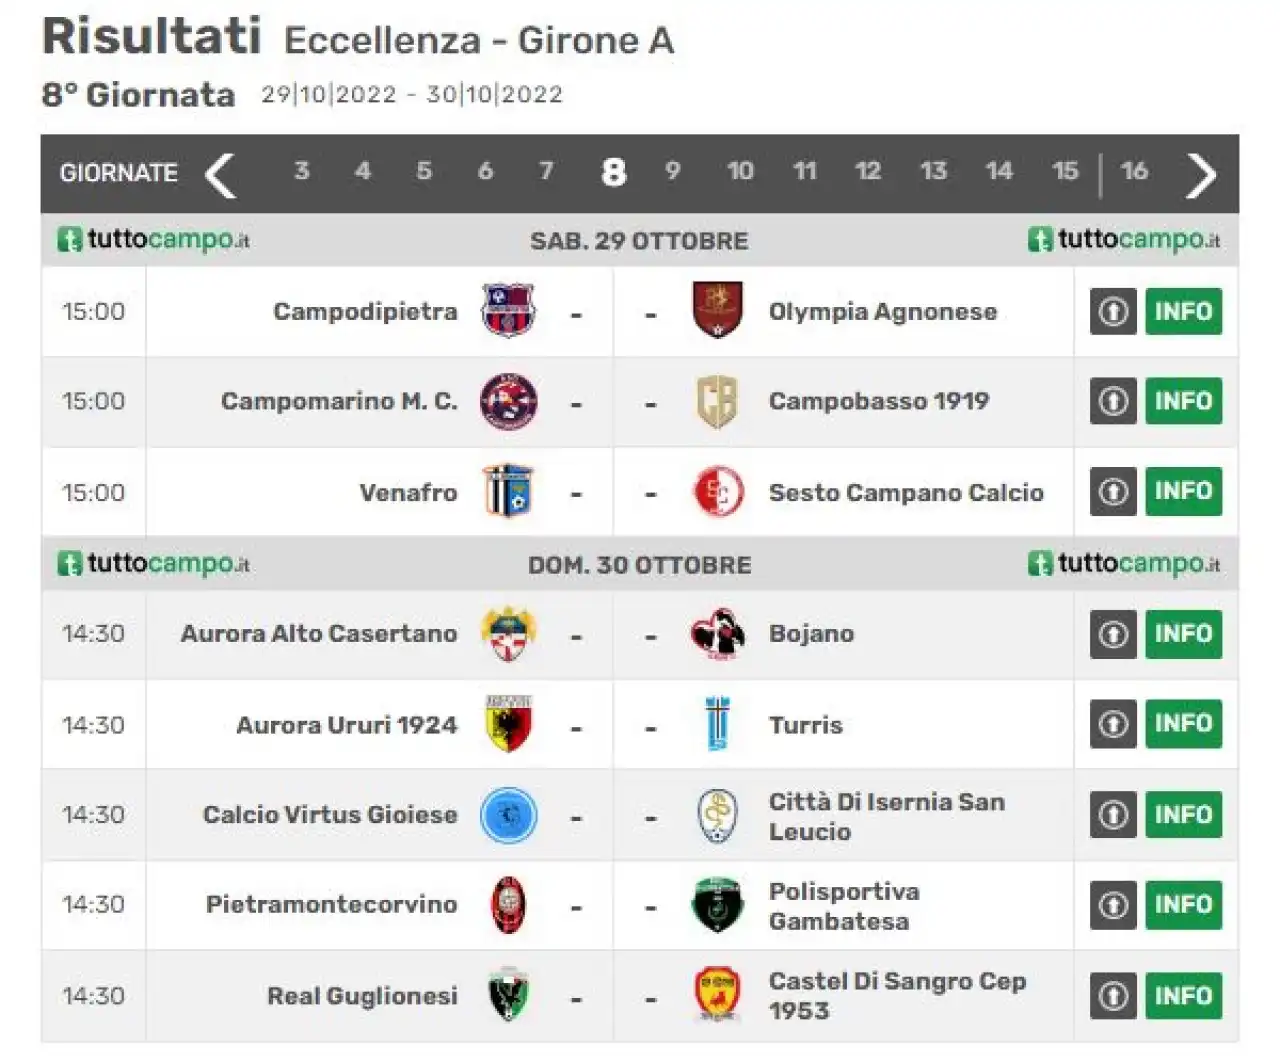
Task: Click the Castel Di Sangro crest
Action: pos(717,996)
